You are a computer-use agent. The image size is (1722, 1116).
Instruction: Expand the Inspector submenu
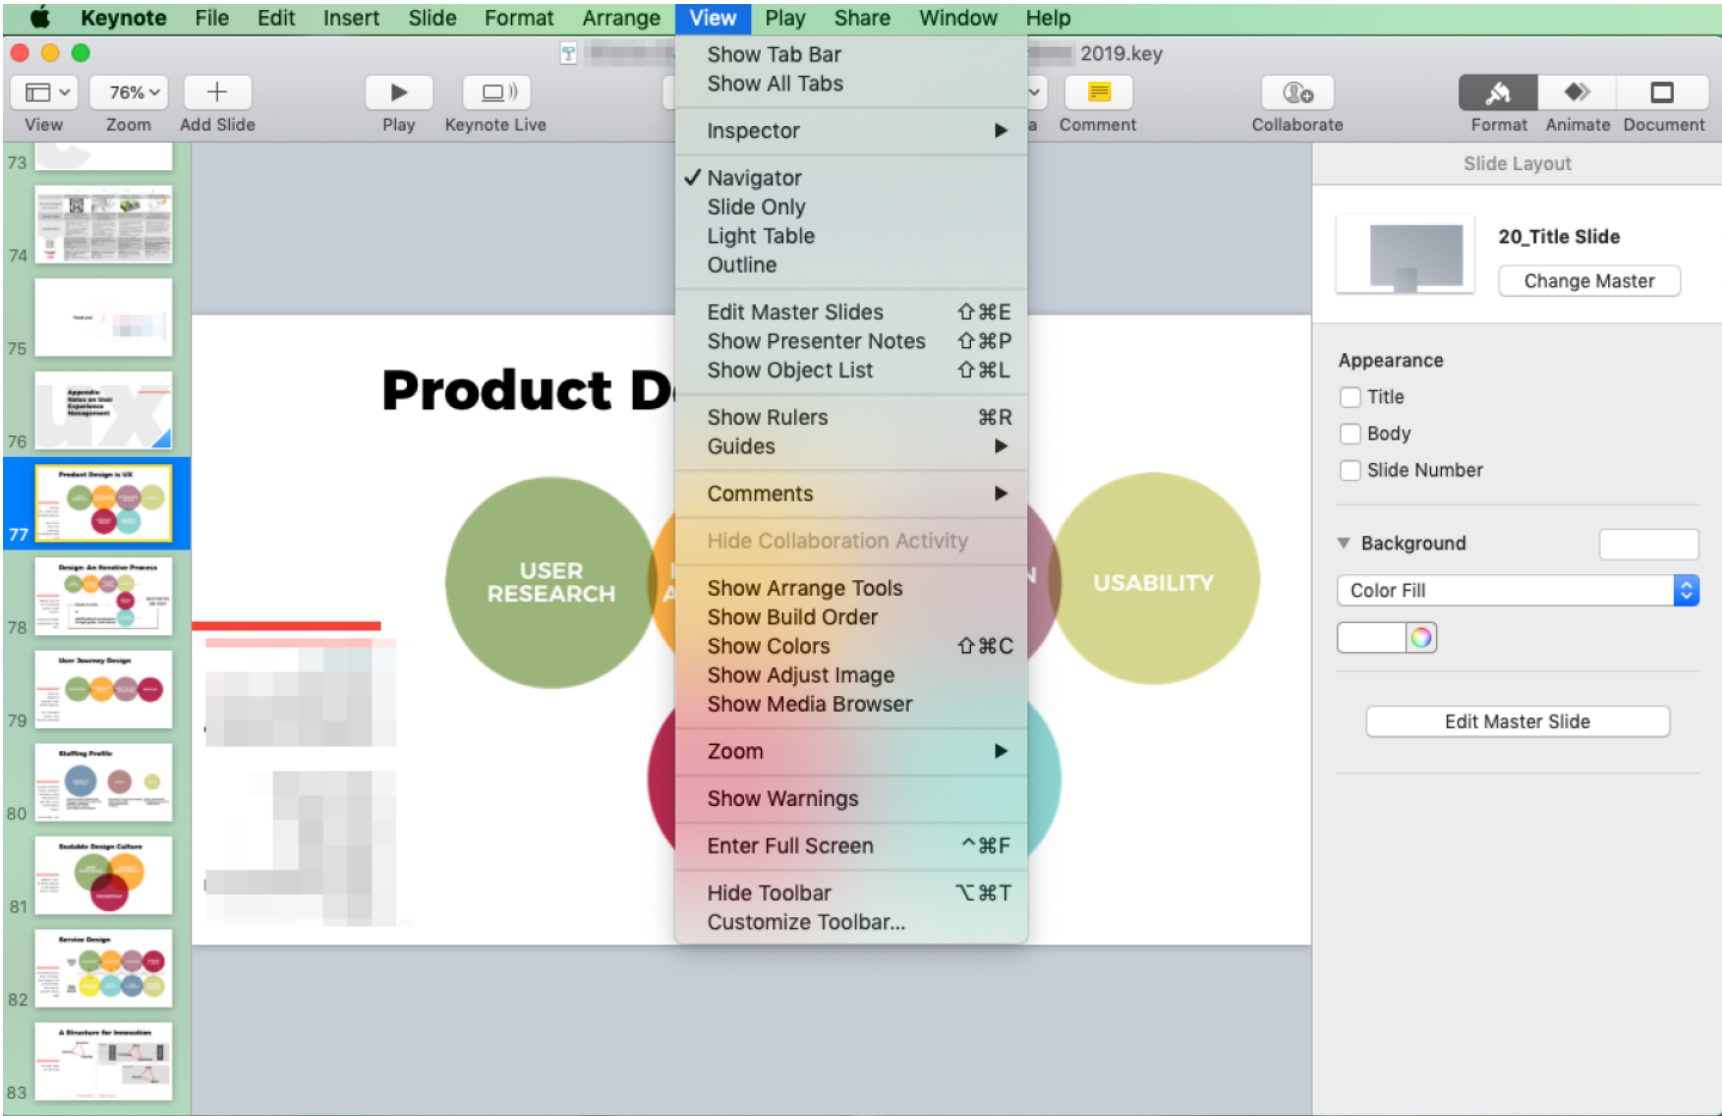[851, 131]
